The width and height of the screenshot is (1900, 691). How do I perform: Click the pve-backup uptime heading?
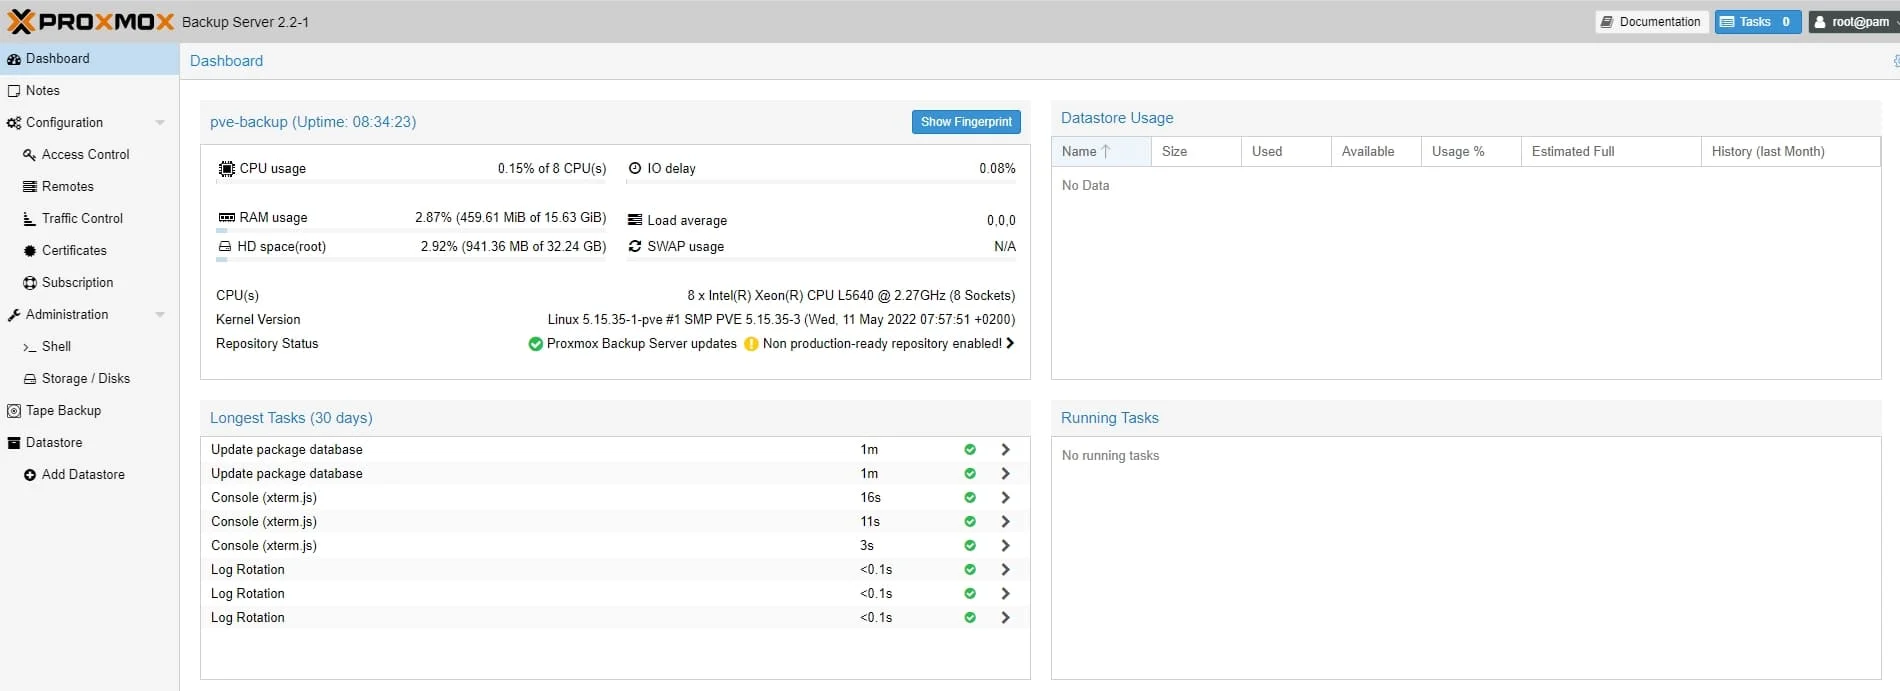[313, 122]
